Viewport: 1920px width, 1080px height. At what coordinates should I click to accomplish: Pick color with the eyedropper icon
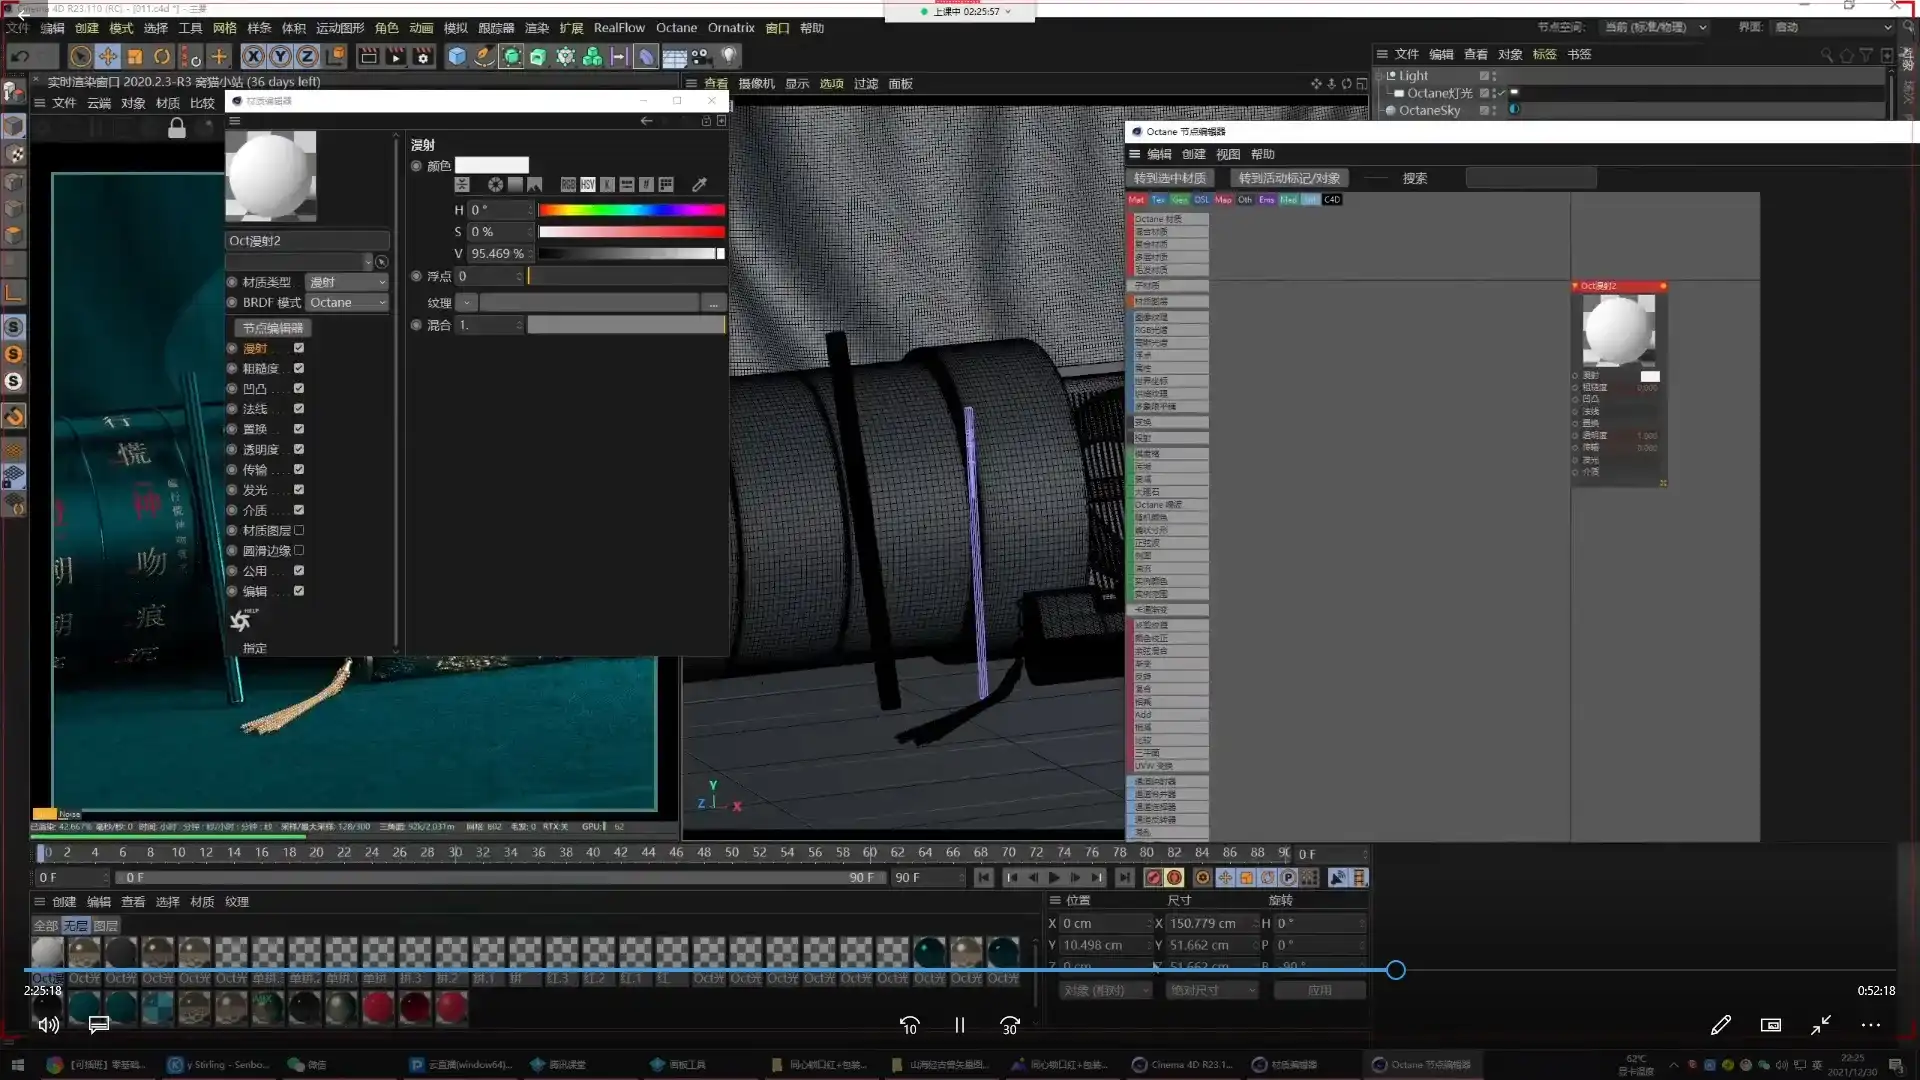pyautogui.click(x=699, y=185)
